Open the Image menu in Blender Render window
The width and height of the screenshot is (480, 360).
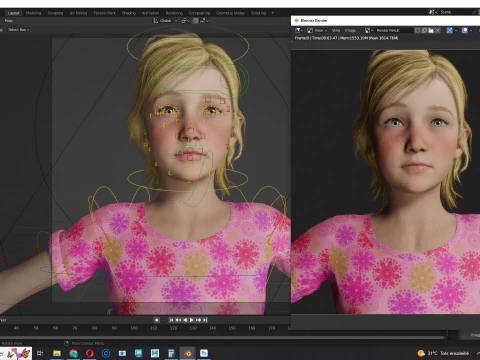point(350,30)
